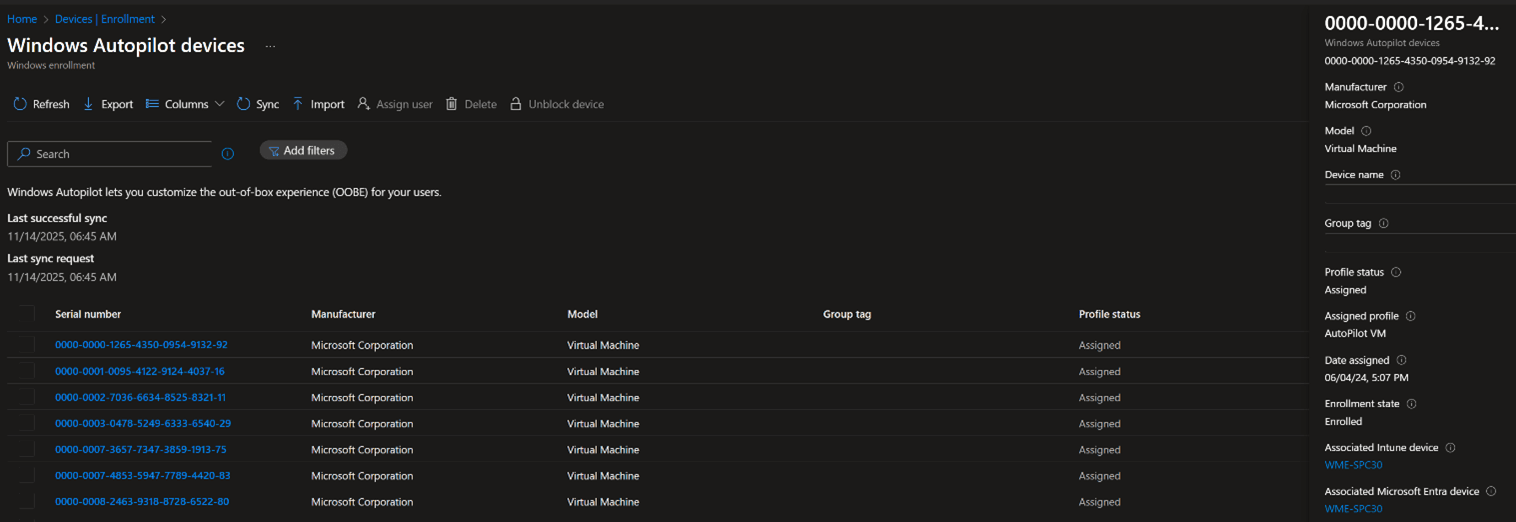Open Associated Intune device WME-SPC30 link
1516x522 pixels.
click(x=1353, y=465)
